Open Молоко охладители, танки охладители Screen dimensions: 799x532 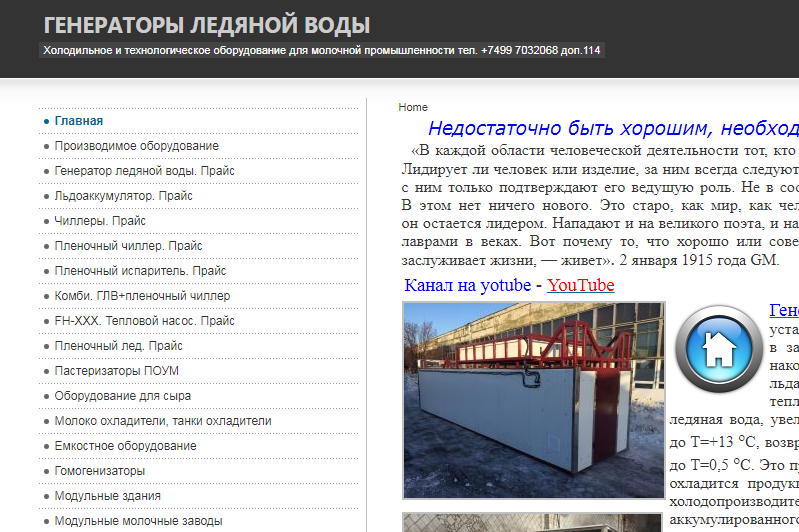click(163, 420)
